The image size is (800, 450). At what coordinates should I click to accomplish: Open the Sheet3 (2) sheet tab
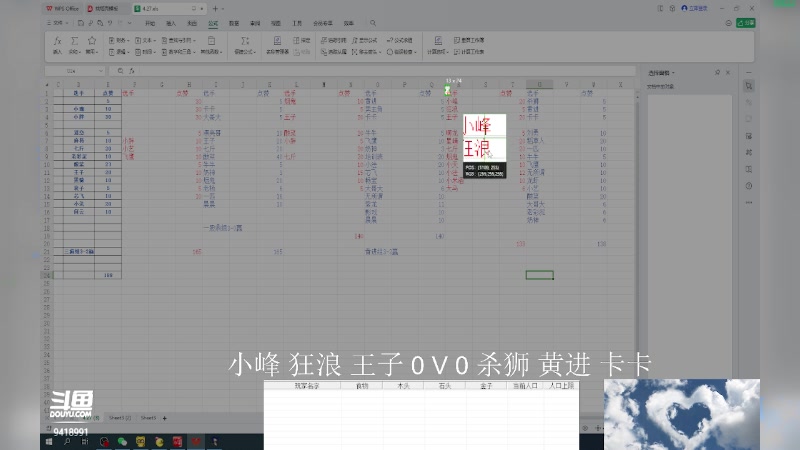pos(120,418)
